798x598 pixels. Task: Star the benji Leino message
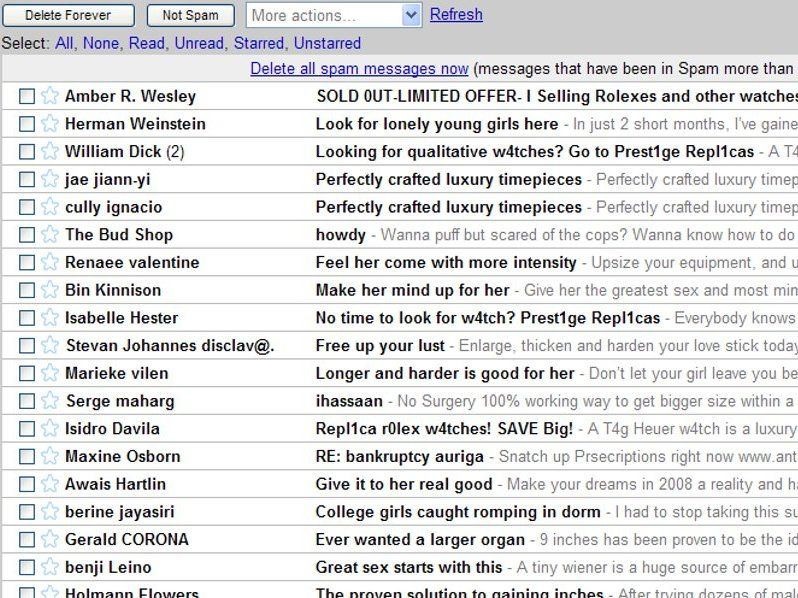[50, 566]
